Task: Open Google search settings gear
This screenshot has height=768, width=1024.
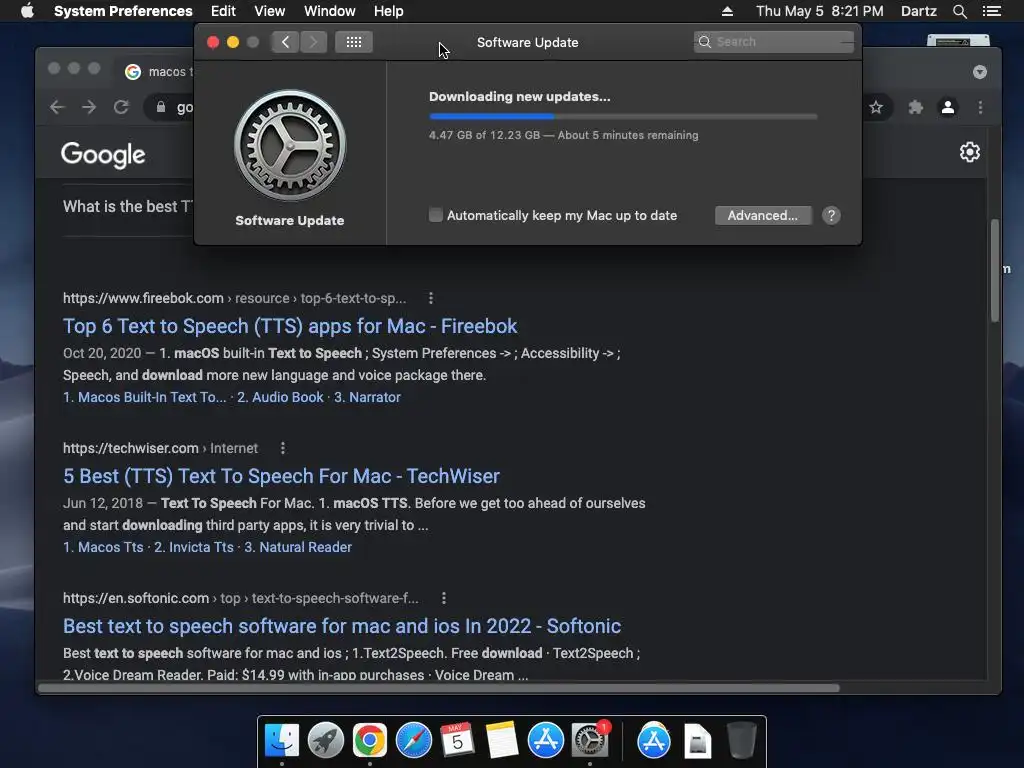Action: tap(970, 152)
